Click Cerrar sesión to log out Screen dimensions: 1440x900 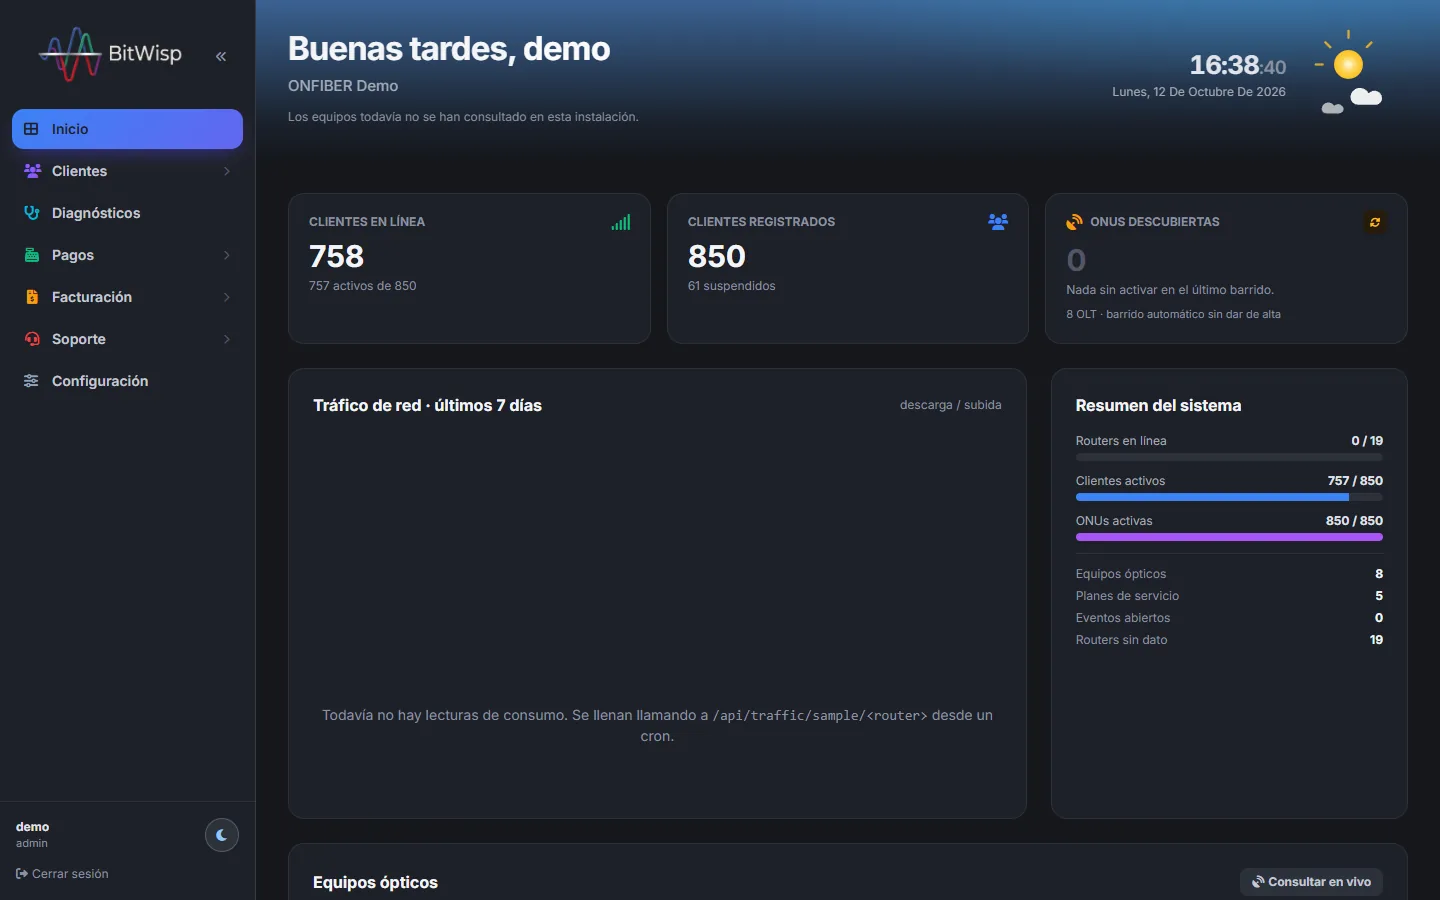[x=62, y=874]
